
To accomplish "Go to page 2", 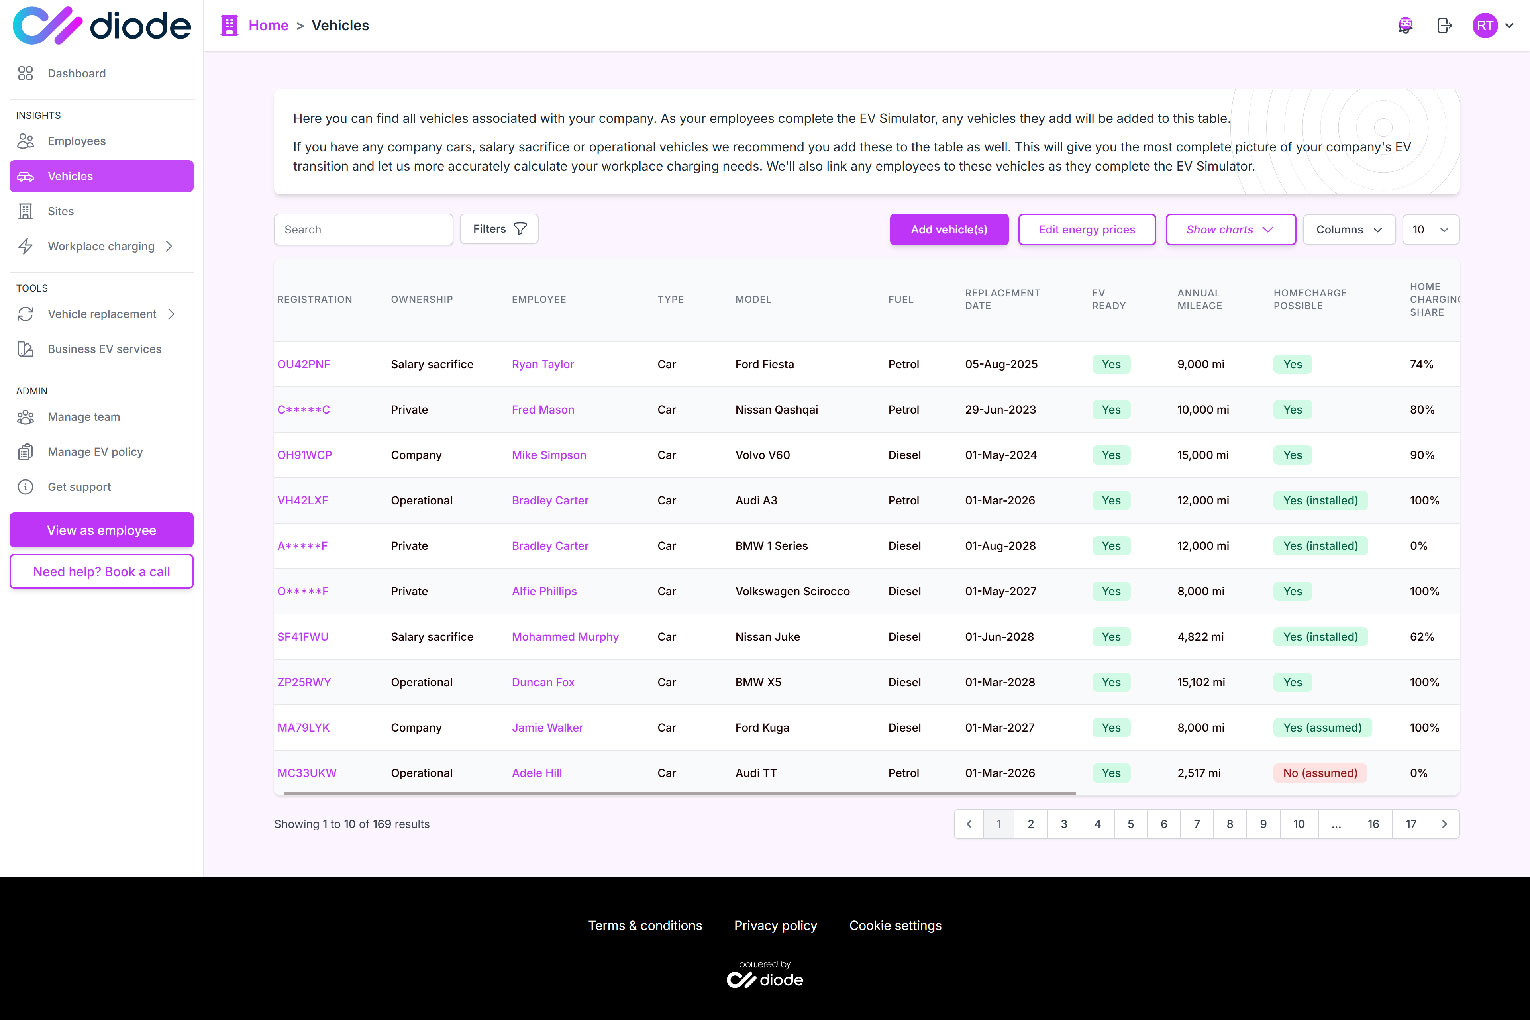I will point(1031,824).
